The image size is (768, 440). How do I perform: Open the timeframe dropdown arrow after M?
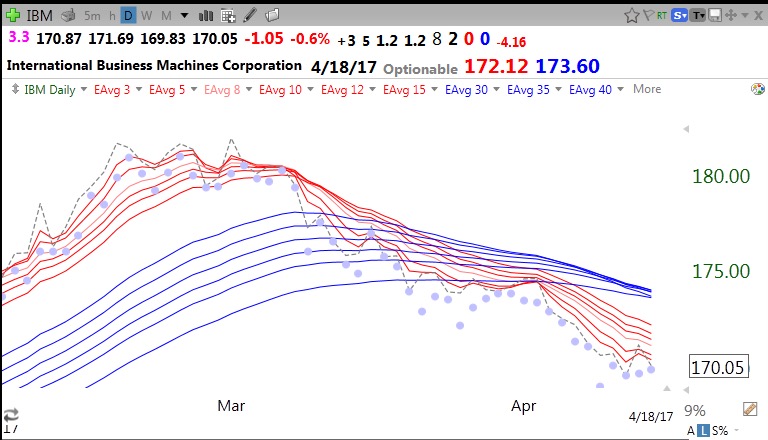pos(184,16)
